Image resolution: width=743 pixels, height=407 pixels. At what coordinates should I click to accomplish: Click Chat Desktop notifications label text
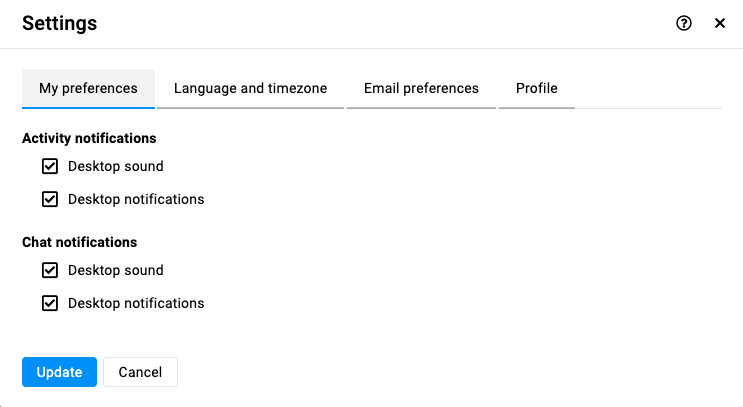point(136,303)
